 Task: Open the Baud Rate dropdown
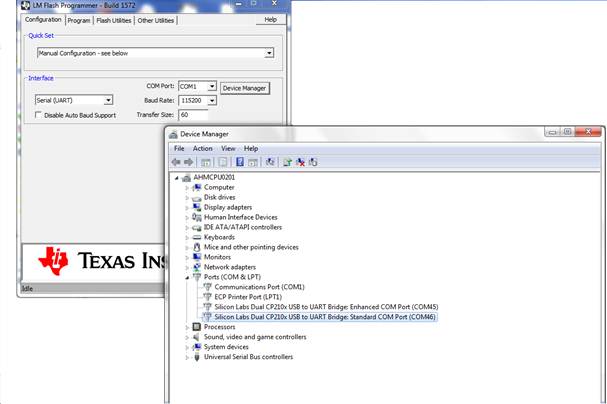[212, 100]
